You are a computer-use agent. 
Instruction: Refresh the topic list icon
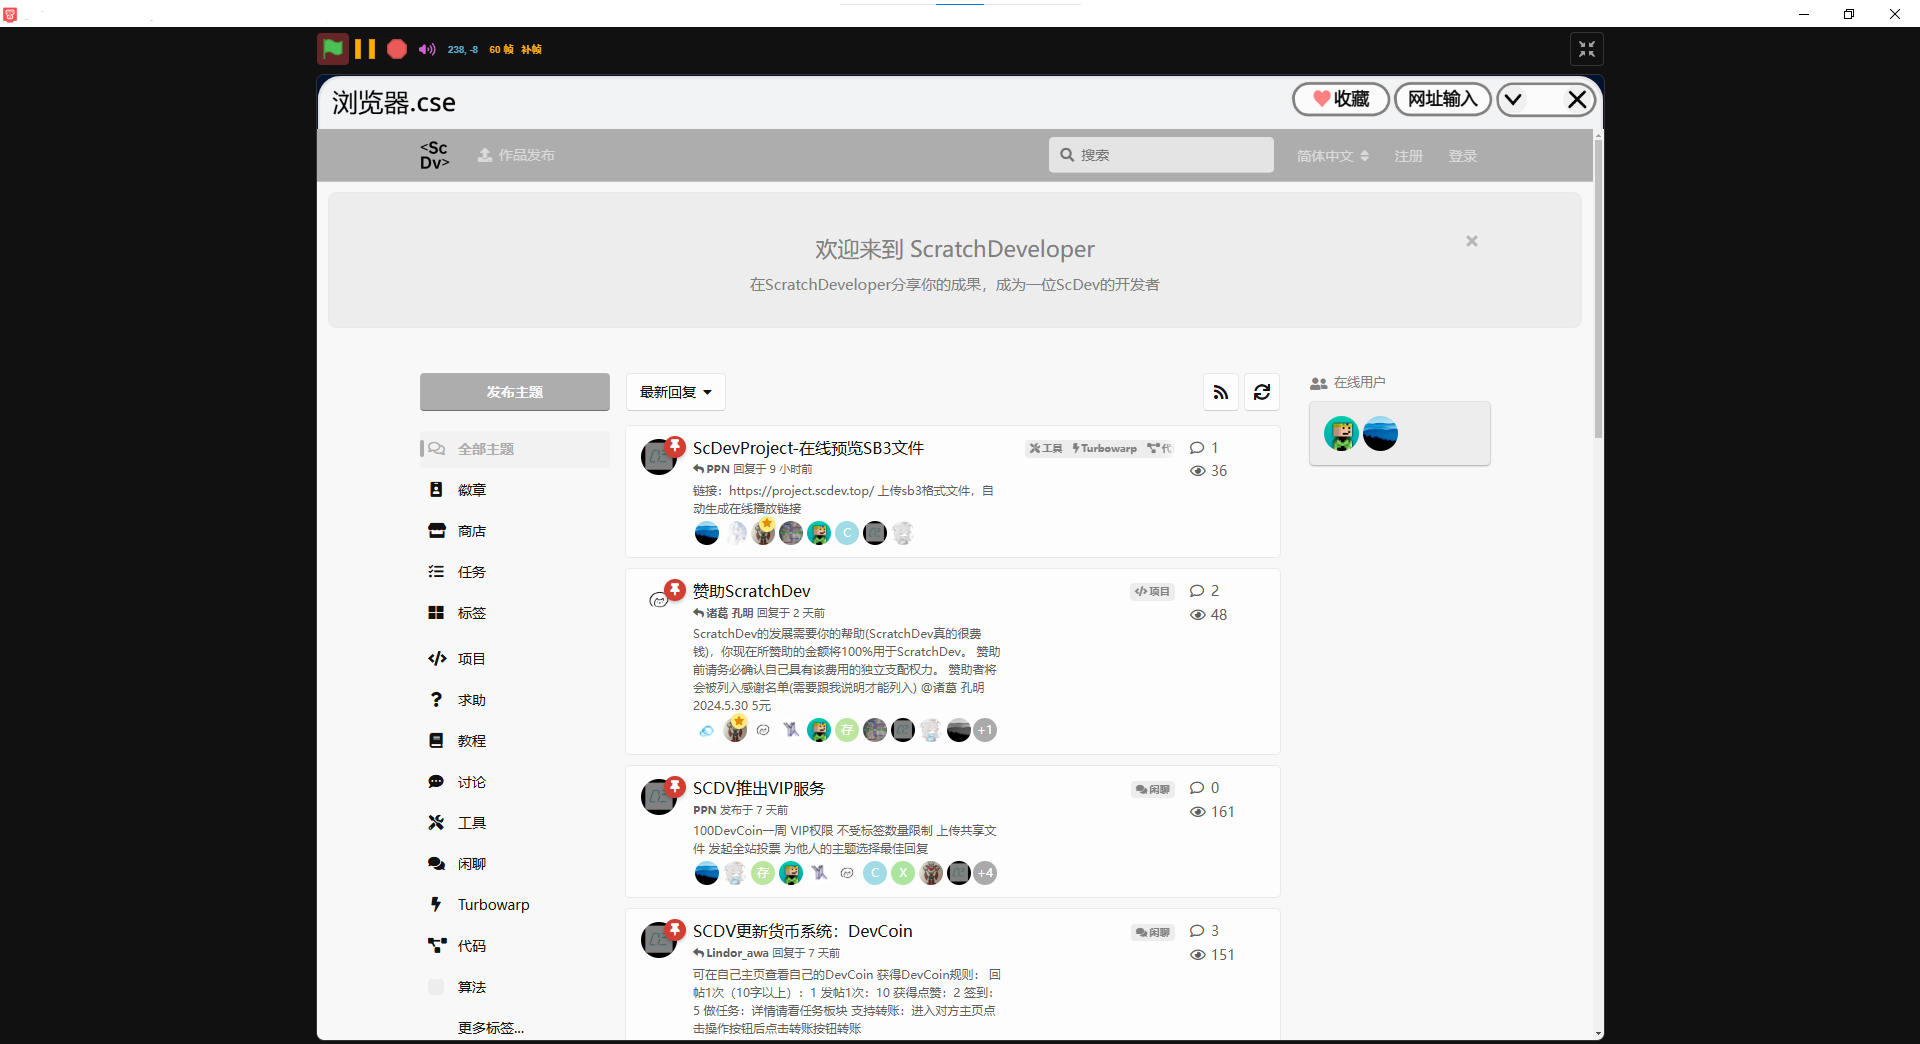pyautogui.click(x=1262, y=392)
